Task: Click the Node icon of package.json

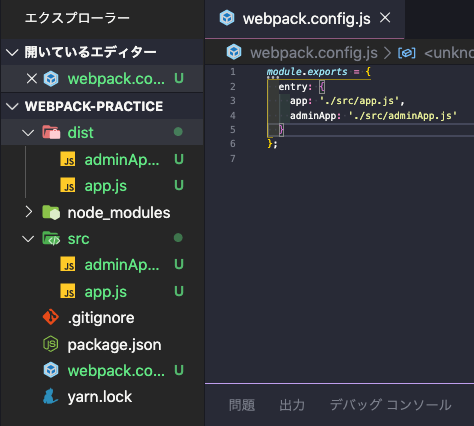Action: (51, 344)
